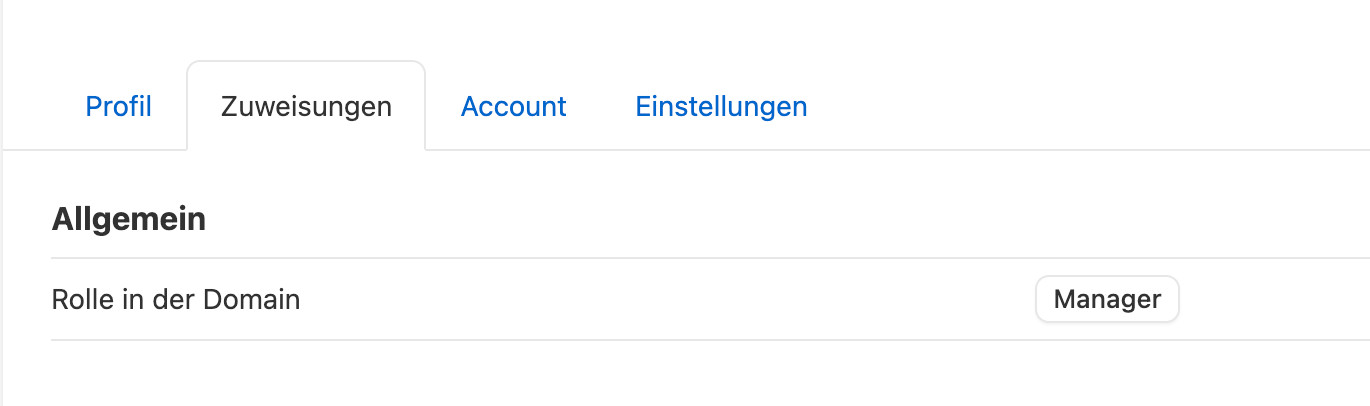Click the text 'Rolle in der Domain'
The width and height of the screenshot is (1370, 406).
(x=176, y=299)
